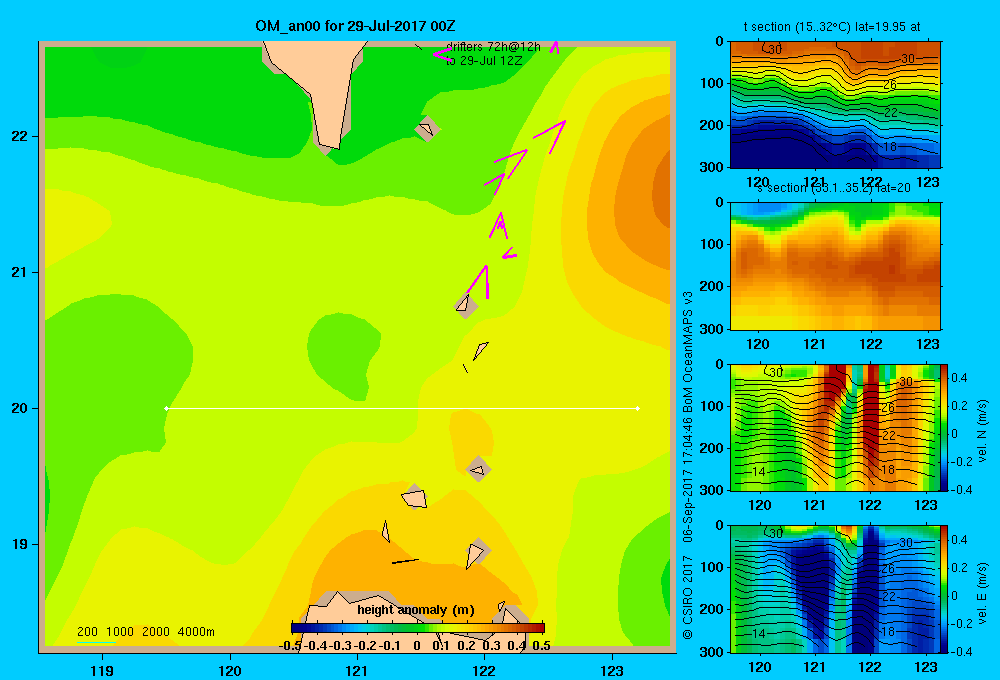Click the east endpoint of the white transect line
The width and height of the screenshot is (1000, 680).
[638, 408]
